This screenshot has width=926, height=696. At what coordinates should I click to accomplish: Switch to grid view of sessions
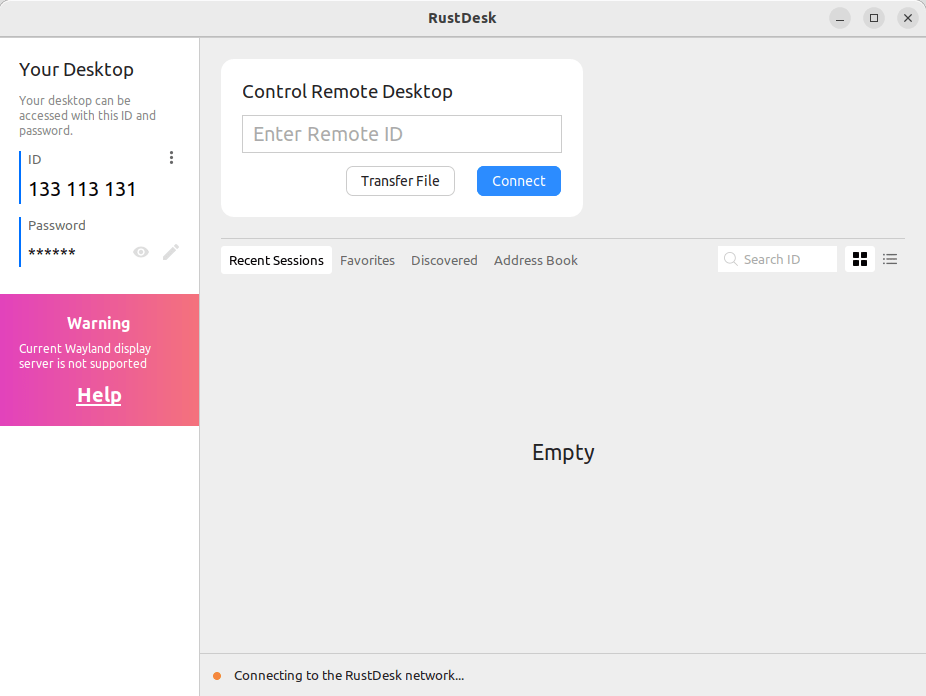(860, 259)
